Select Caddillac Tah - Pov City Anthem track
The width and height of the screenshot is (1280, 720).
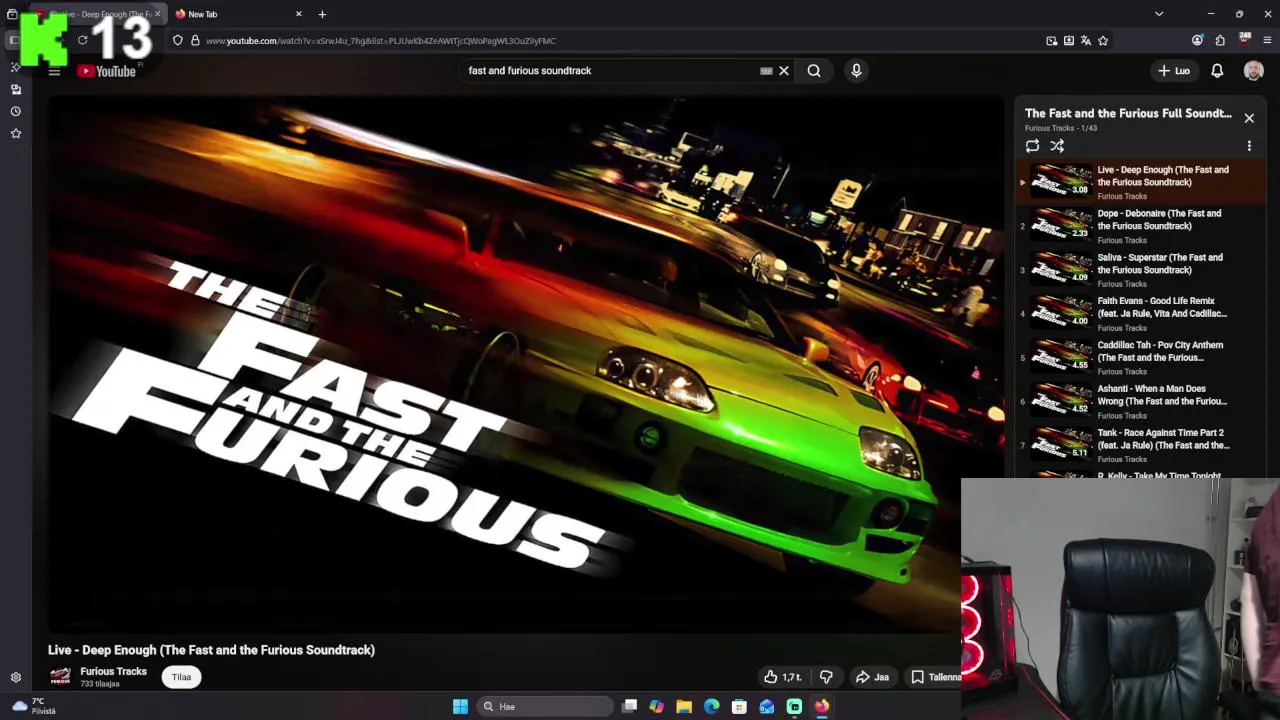coord(1140,358)
